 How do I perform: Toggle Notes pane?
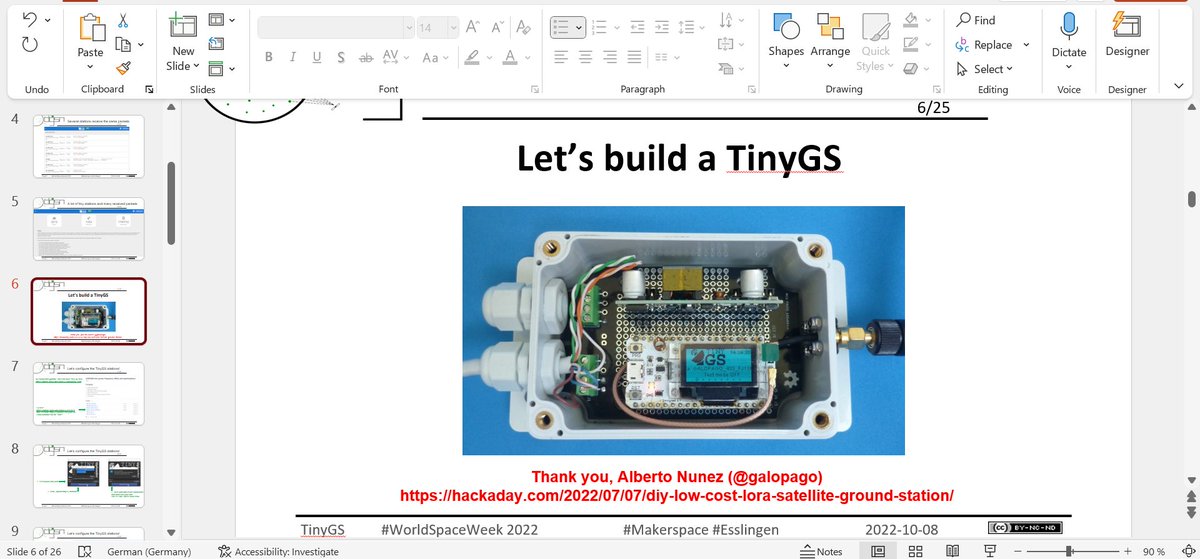[823, 551]
